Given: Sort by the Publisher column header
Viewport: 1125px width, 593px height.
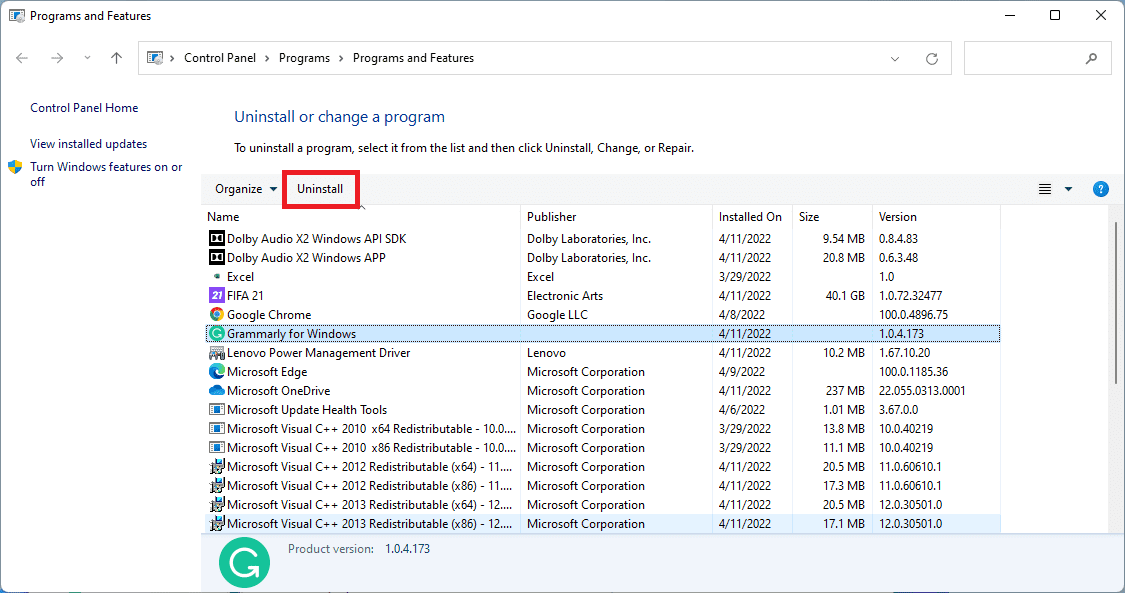Looking at the screenshot, I should click(616, 217).
